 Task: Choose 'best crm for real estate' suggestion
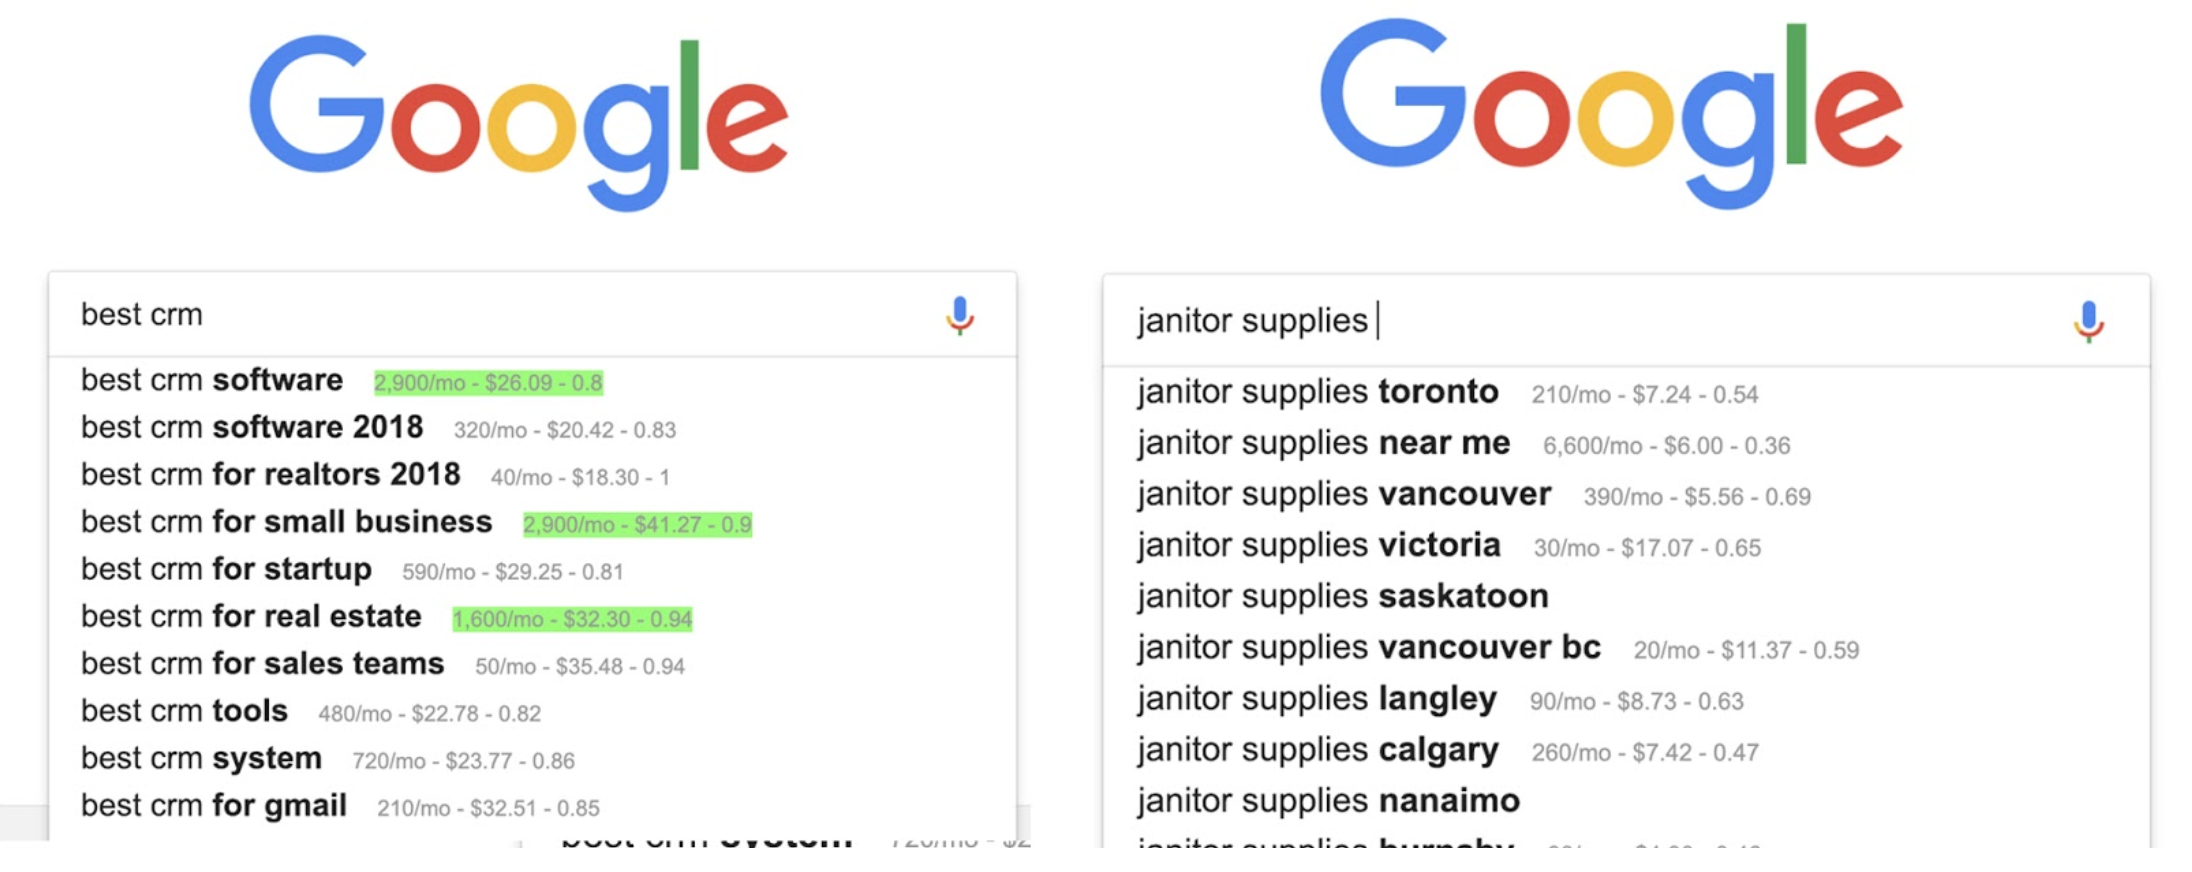[x=251, y=617]
